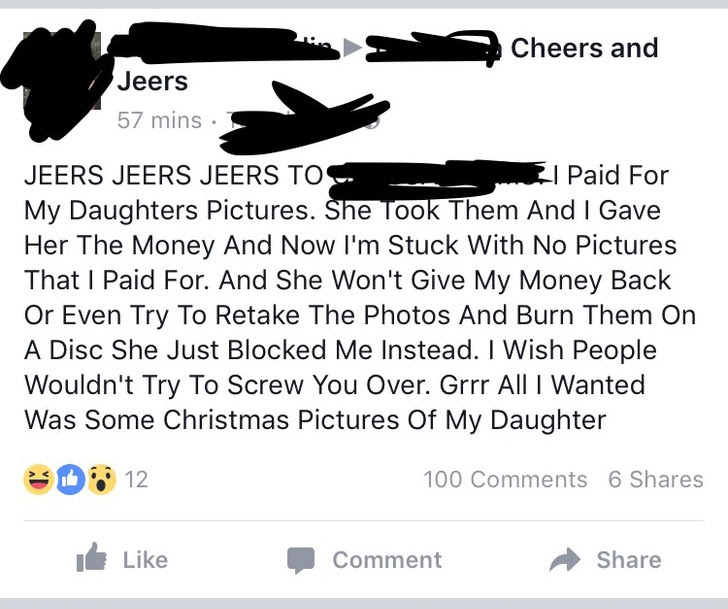
Task: View the 6 Shares list
Action: coord(656,479)
